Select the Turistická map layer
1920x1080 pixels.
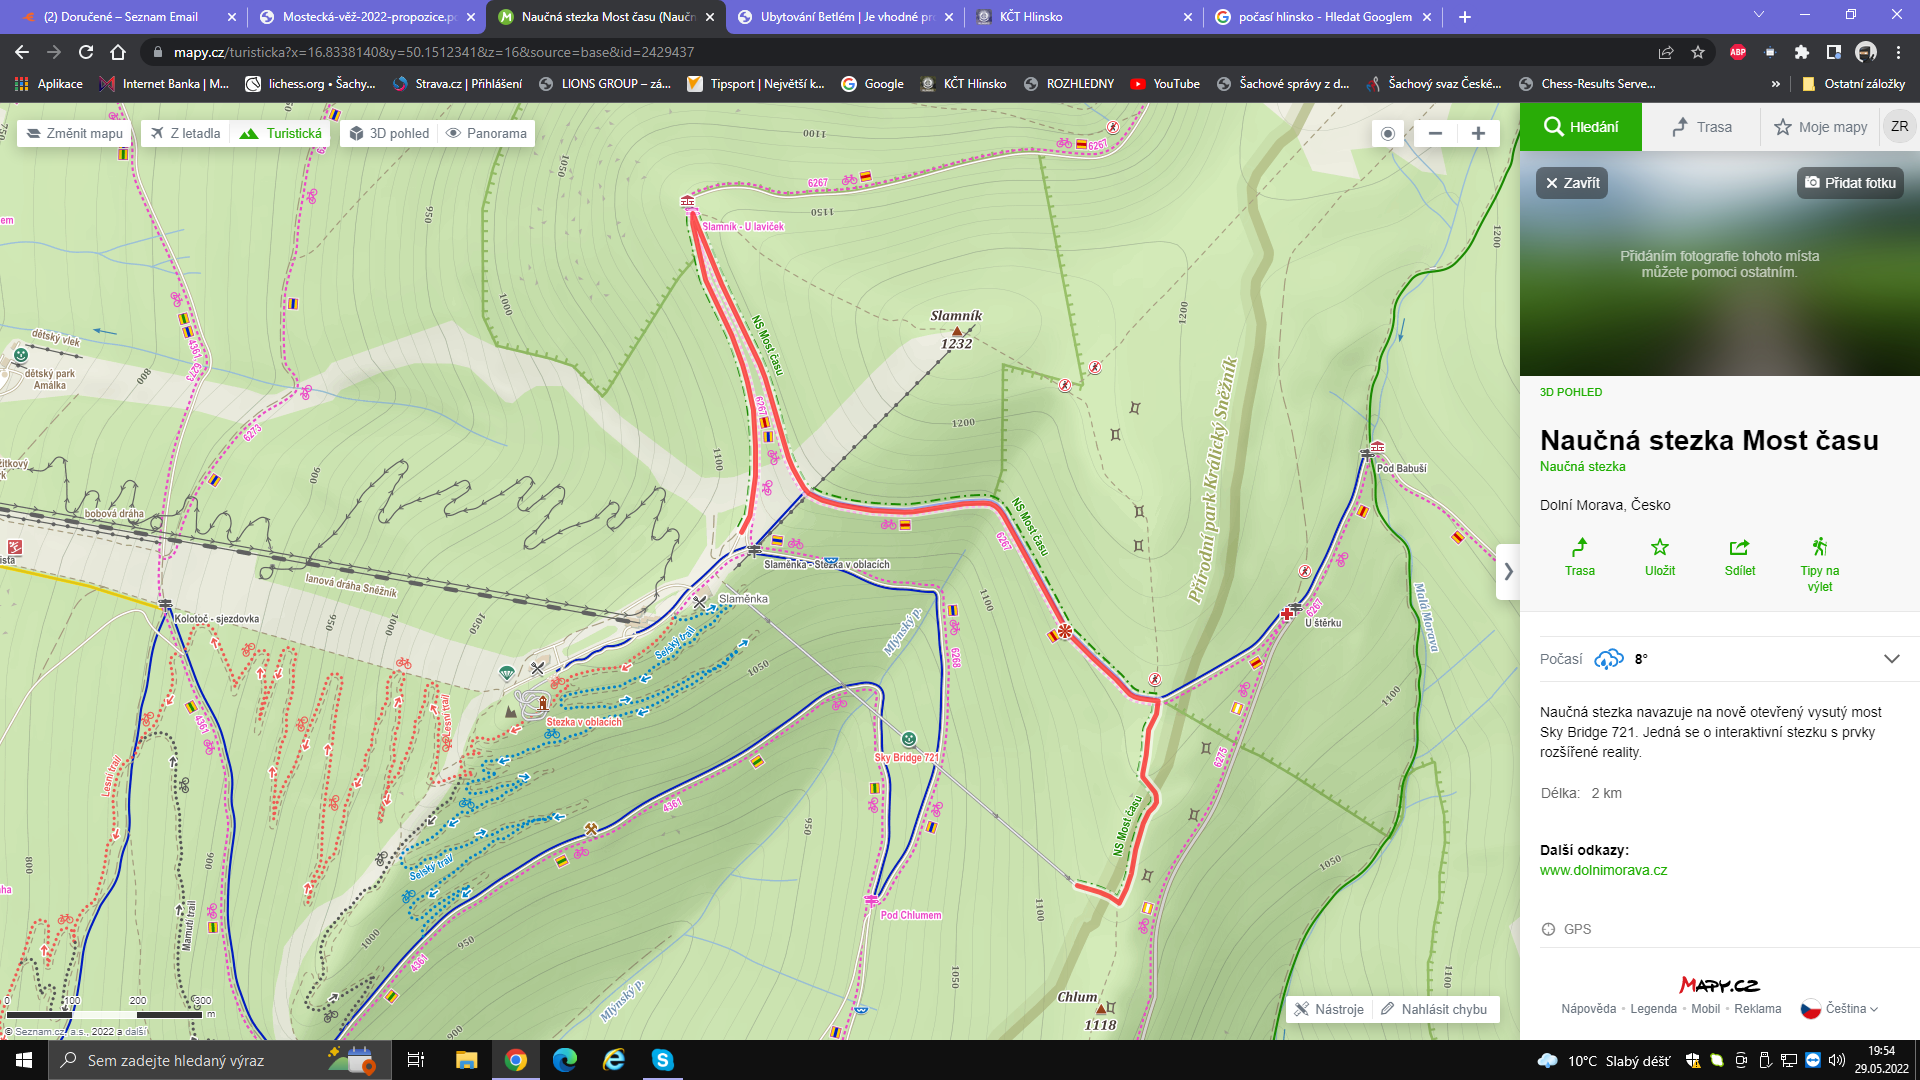(x=281, y=133)
